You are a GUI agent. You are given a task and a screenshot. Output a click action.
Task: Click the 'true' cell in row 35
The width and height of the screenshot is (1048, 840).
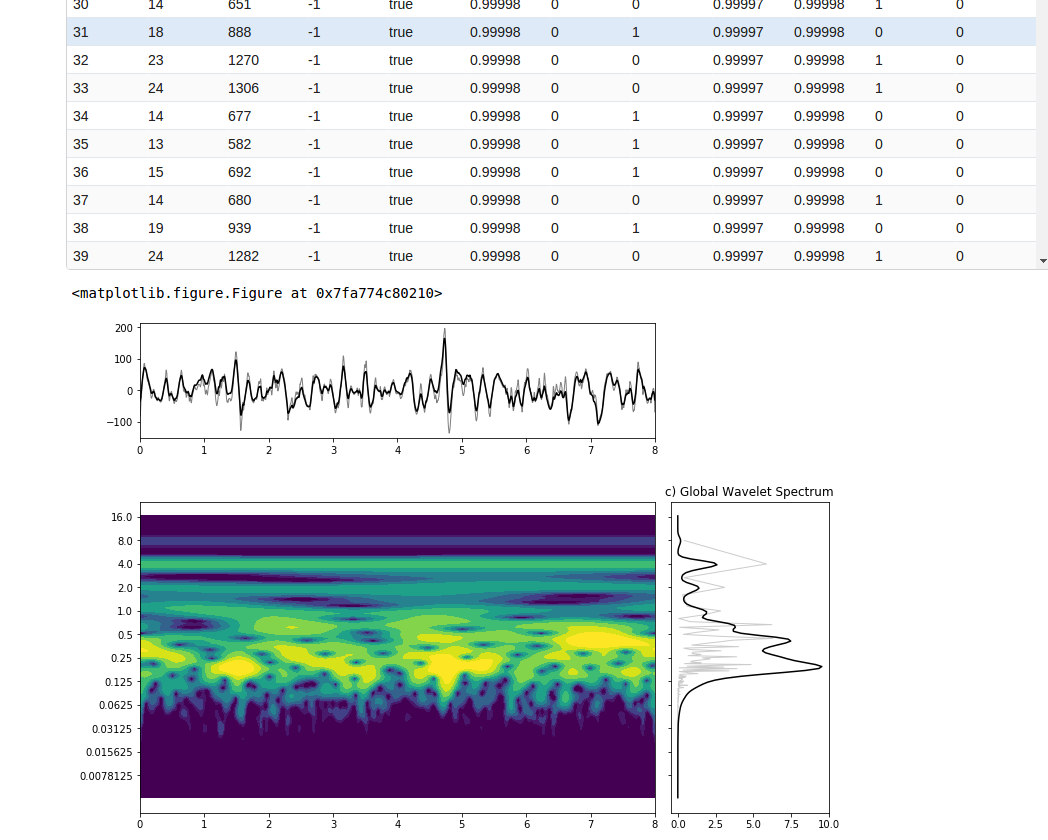pos(400,144)
